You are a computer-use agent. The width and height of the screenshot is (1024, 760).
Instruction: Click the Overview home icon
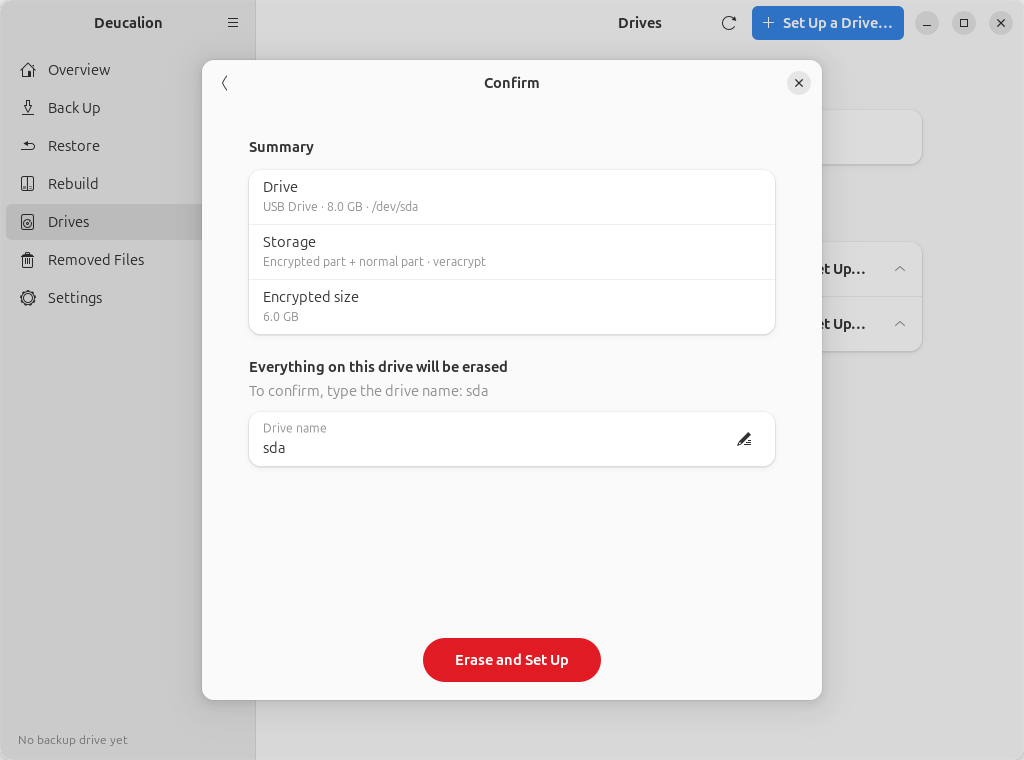pos(27,70)
